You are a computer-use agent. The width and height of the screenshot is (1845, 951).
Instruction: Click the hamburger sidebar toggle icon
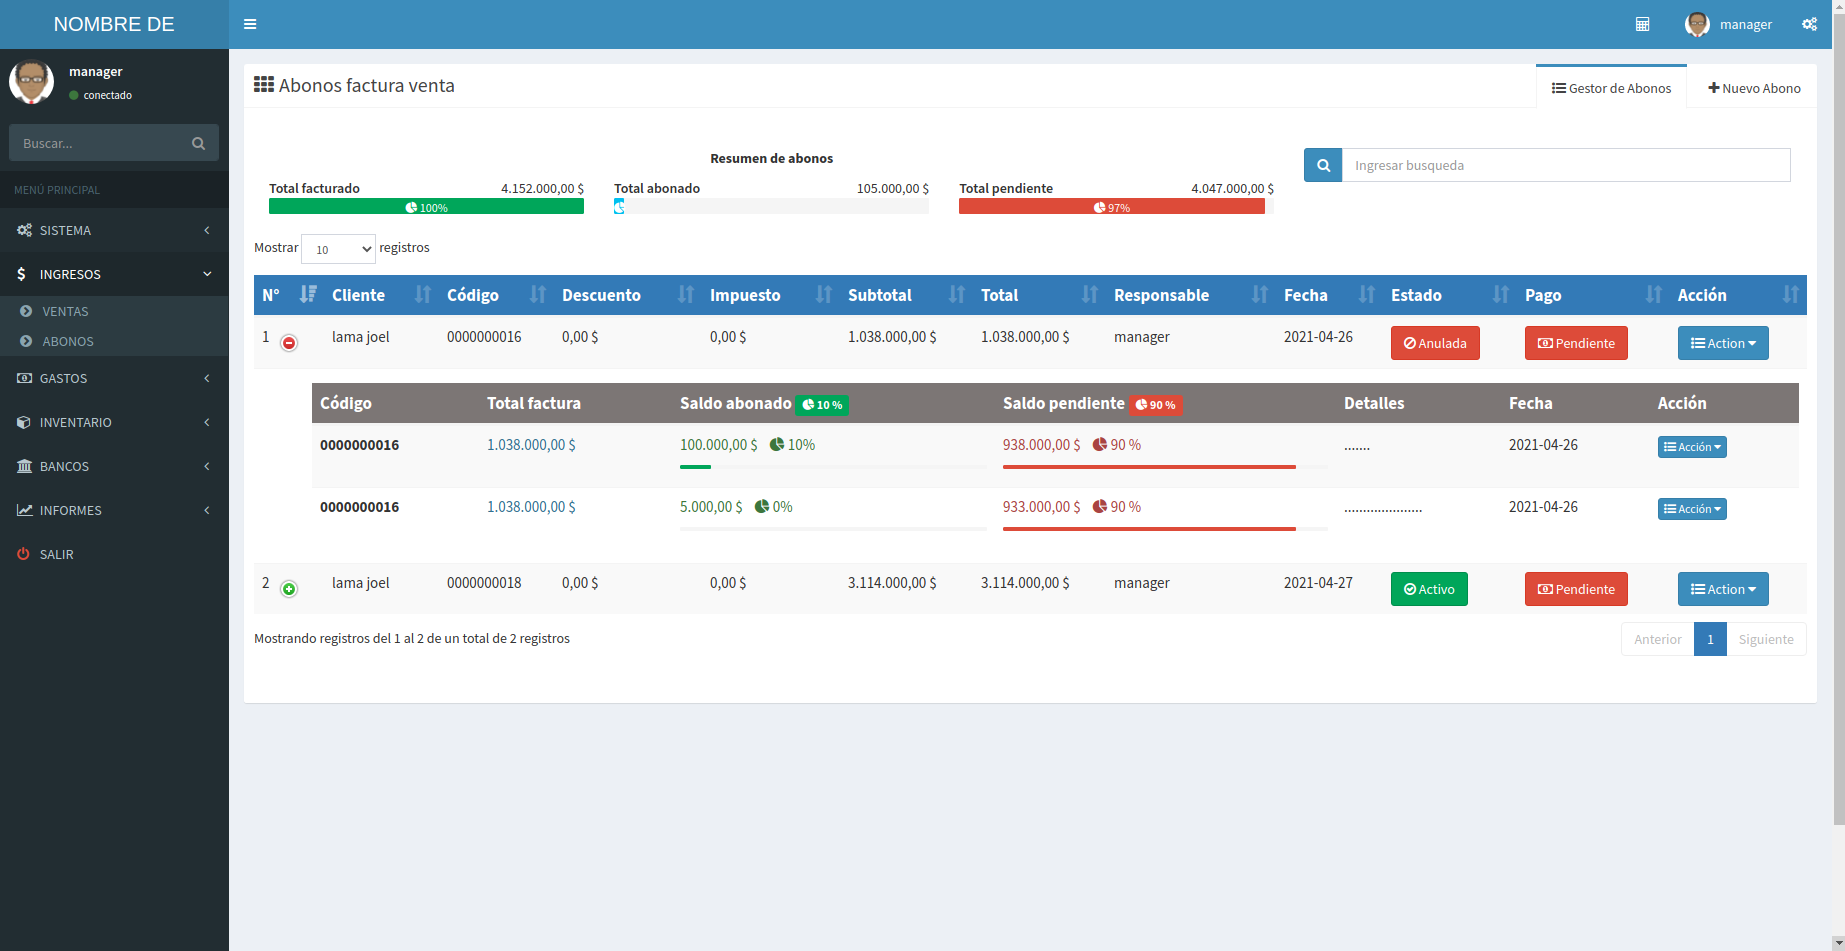coord(250,24)
